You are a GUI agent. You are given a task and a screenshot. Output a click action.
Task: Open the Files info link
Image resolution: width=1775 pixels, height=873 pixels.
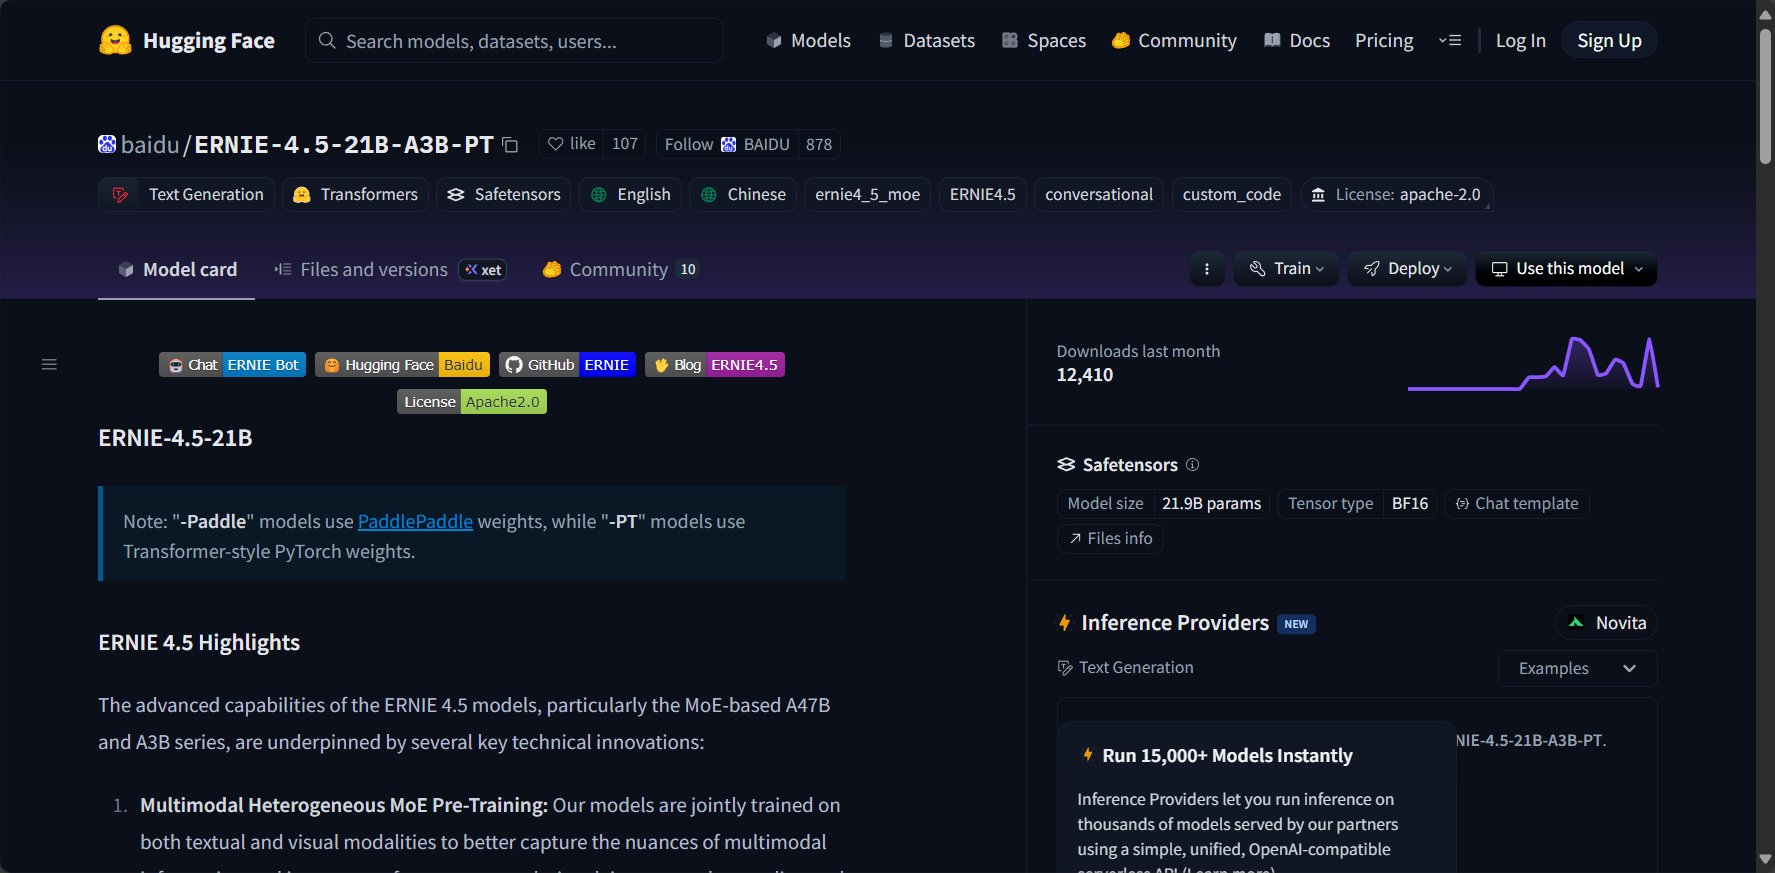(x=1110, y=539)
